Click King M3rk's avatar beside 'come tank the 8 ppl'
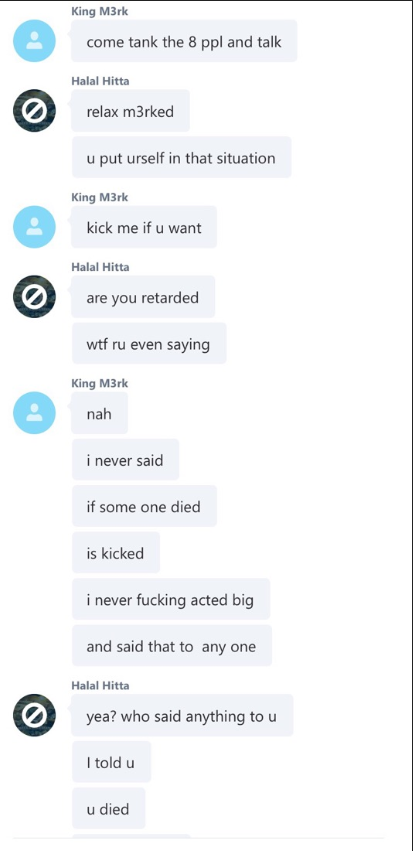 34,41
